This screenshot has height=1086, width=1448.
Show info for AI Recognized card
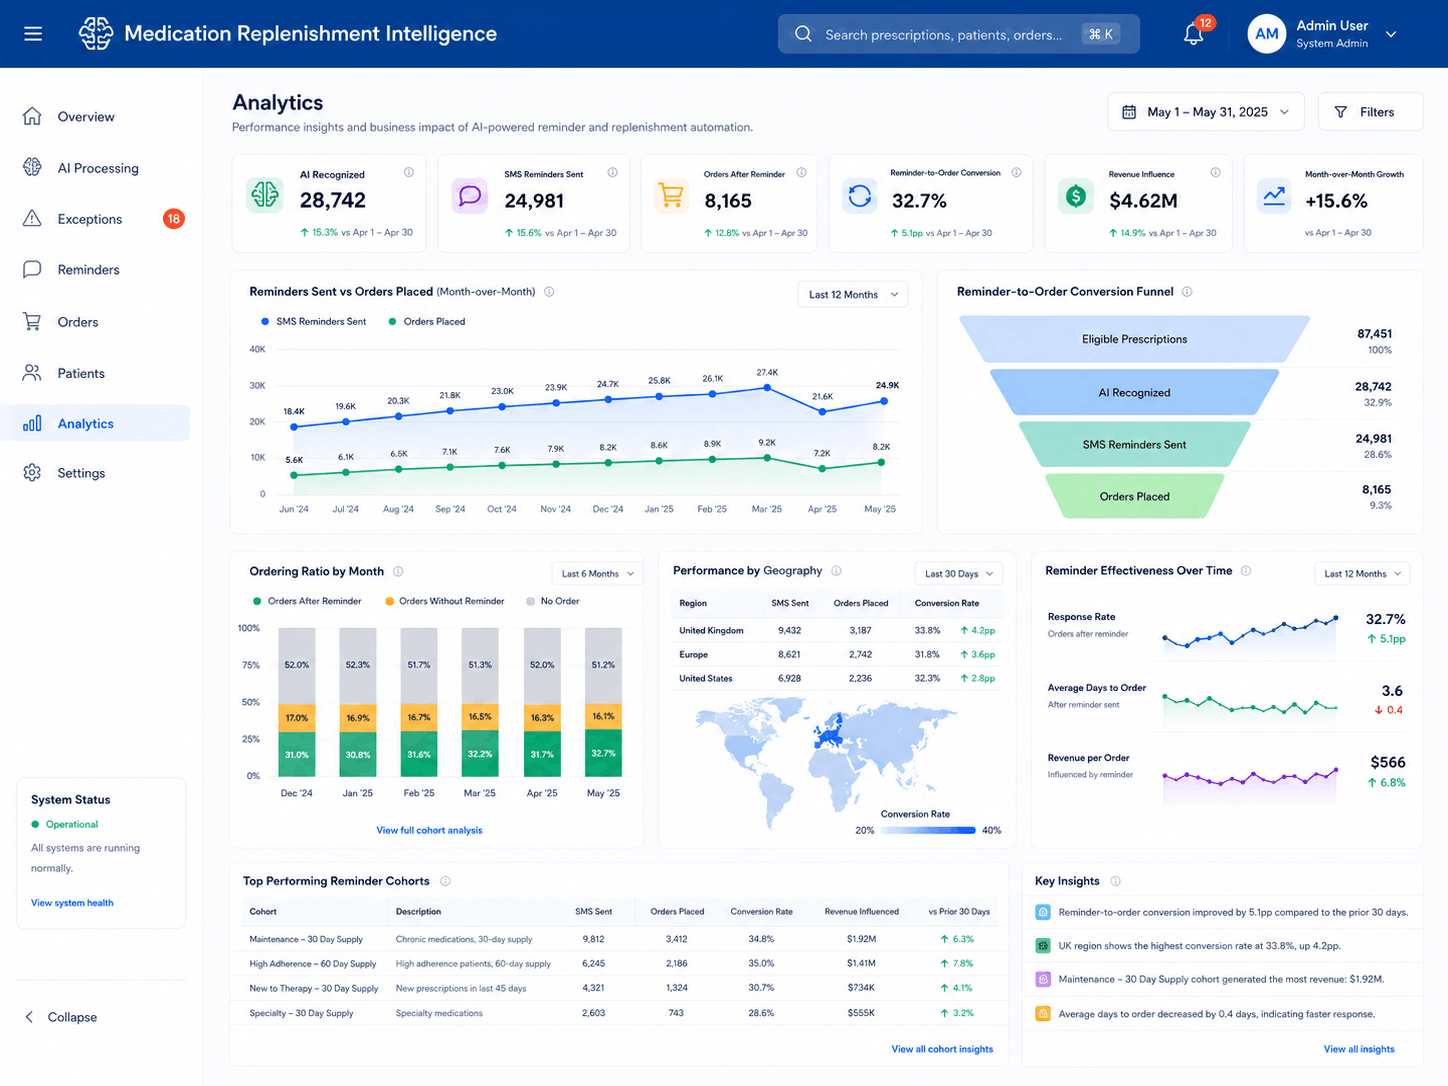pos(409,172)
